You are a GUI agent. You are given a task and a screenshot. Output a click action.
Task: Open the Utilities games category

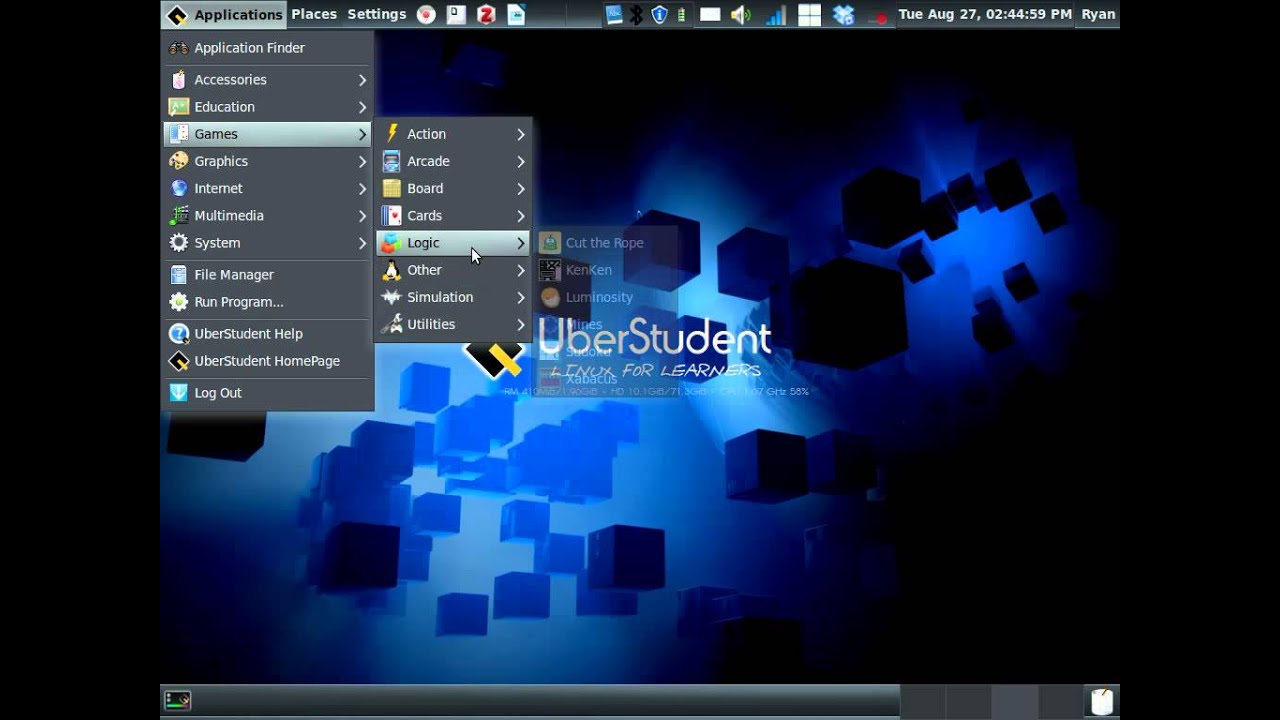[x=453, y=324]
